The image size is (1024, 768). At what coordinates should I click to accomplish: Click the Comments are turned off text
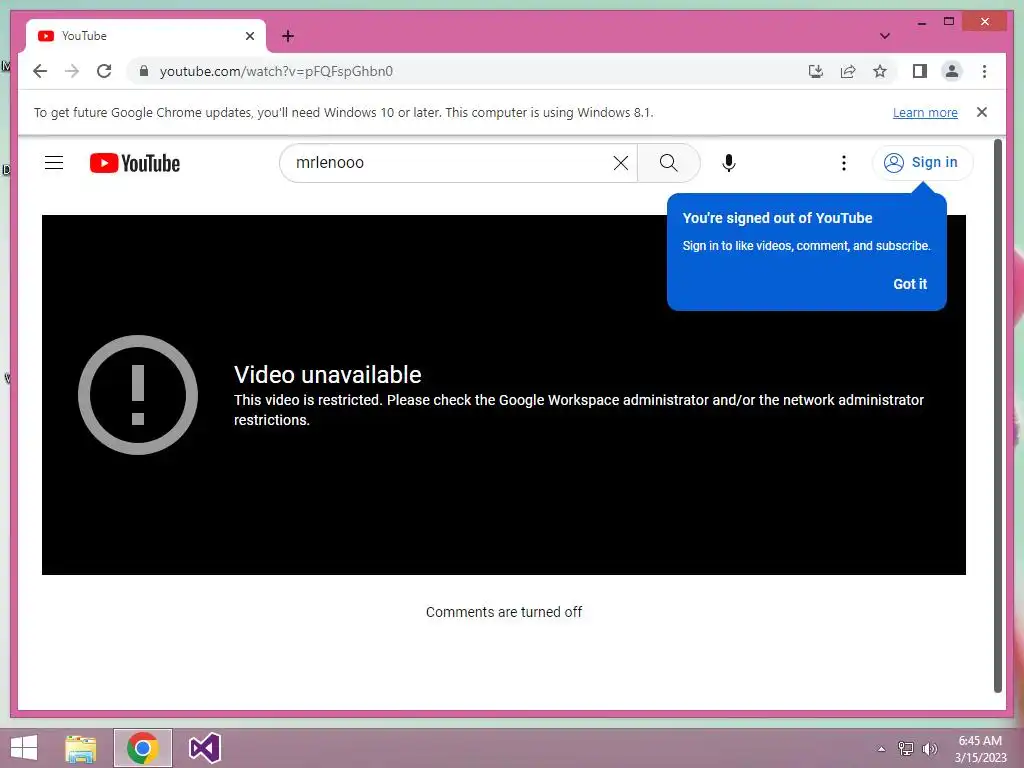(x=504, y=612)
